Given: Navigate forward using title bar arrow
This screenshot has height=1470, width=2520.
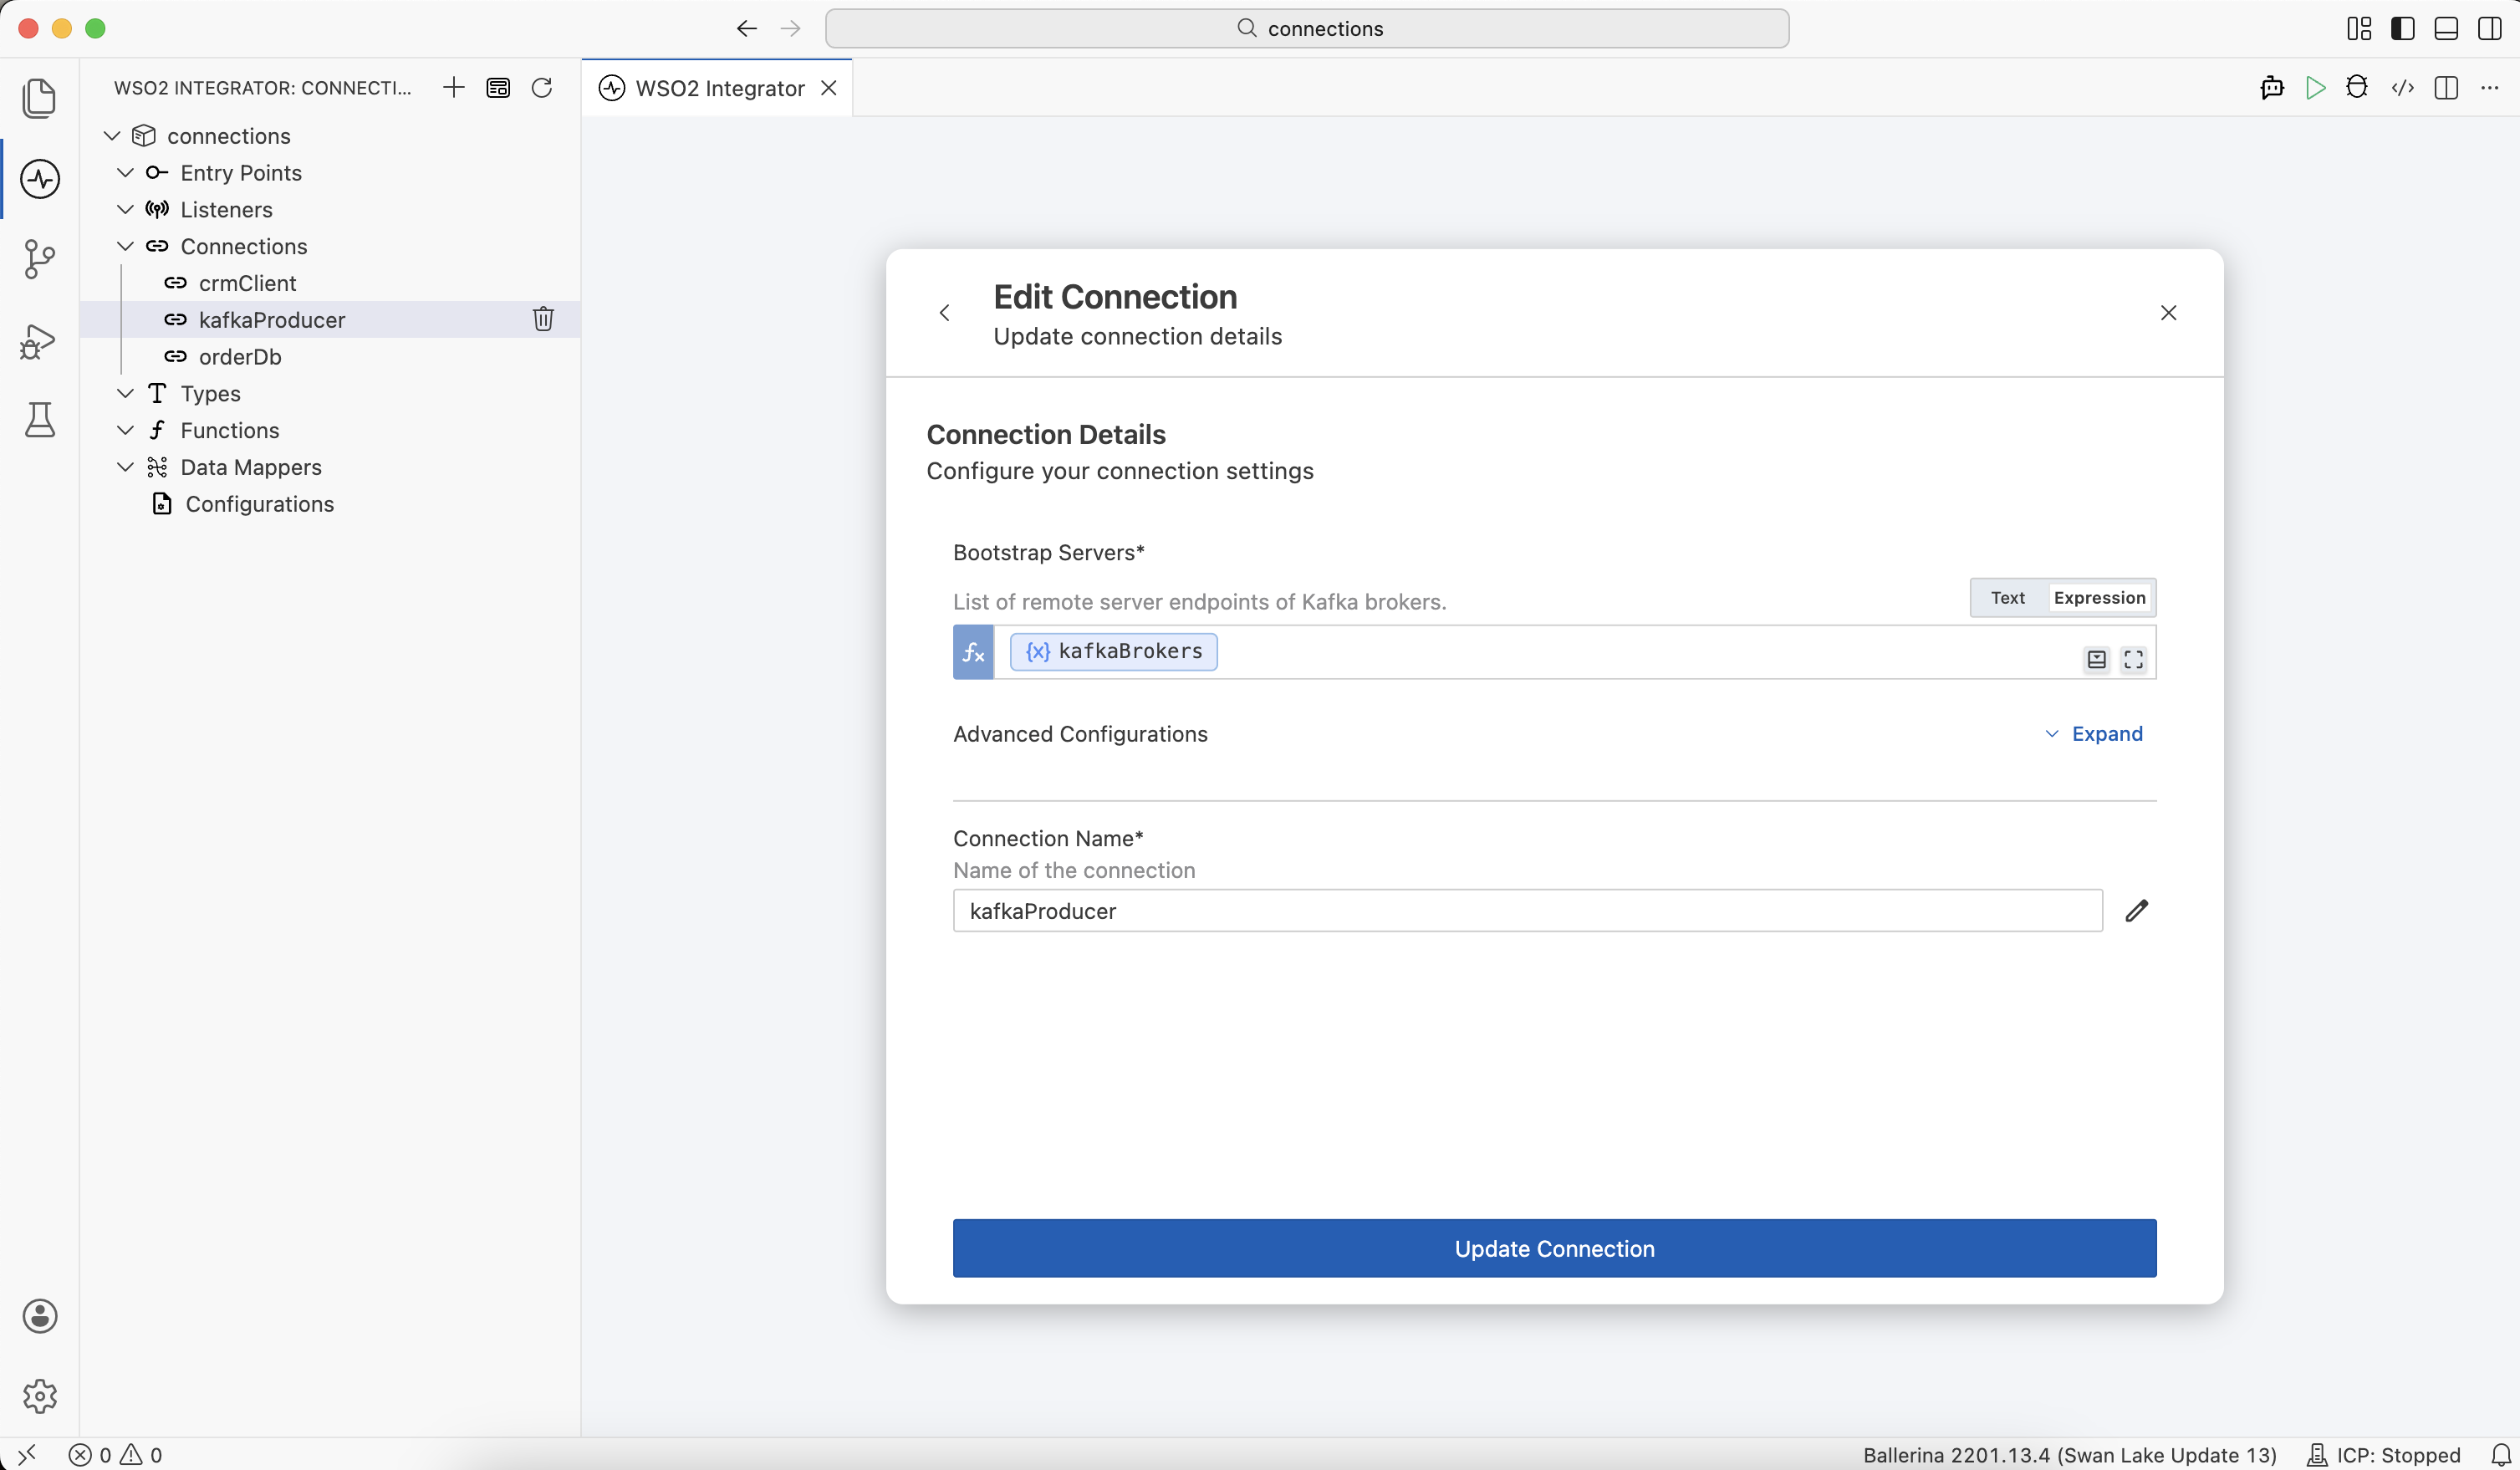Looking at the screenshot, I should 791,28.
